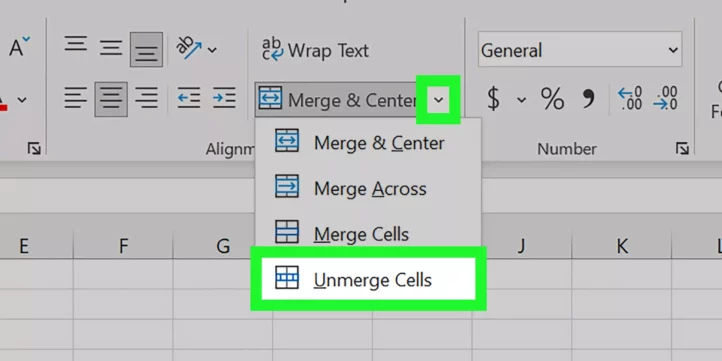
Task: Click Decrease Indent icon
Action: point(189,98)
